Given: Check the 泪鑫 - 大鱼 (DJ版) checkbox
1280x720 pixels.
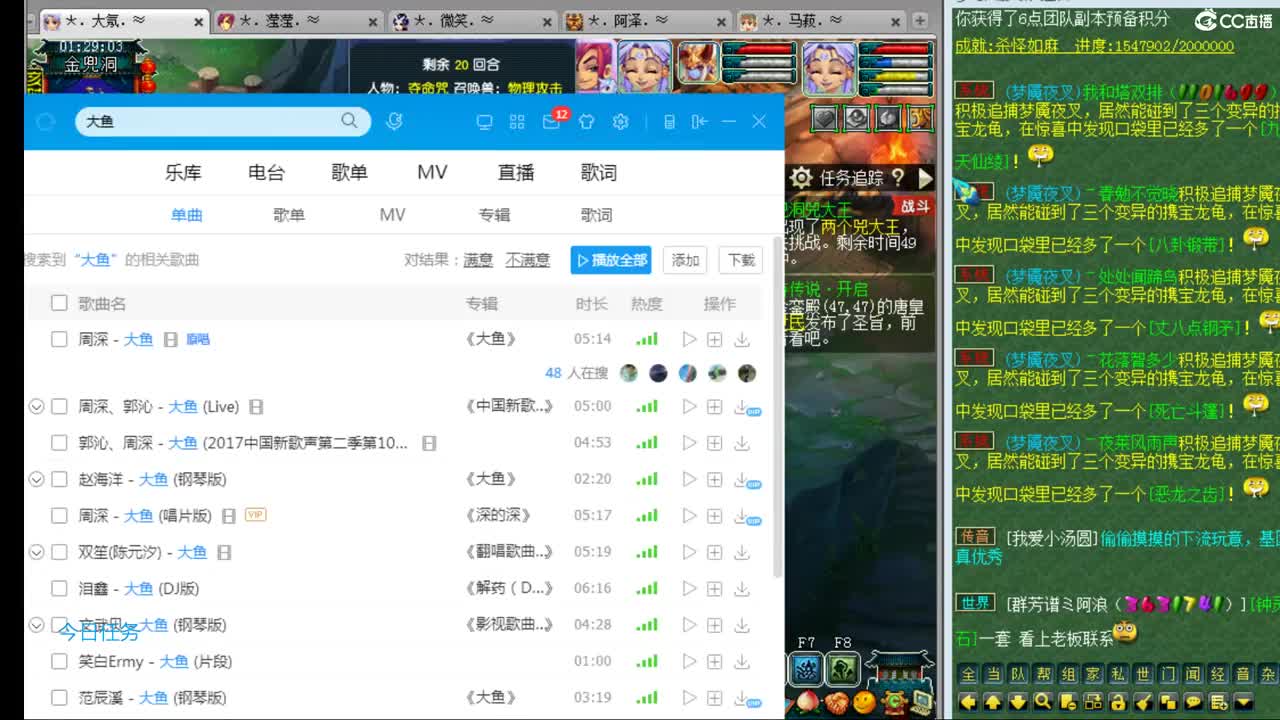Looking at the screenshot, I should coord(59,589).
